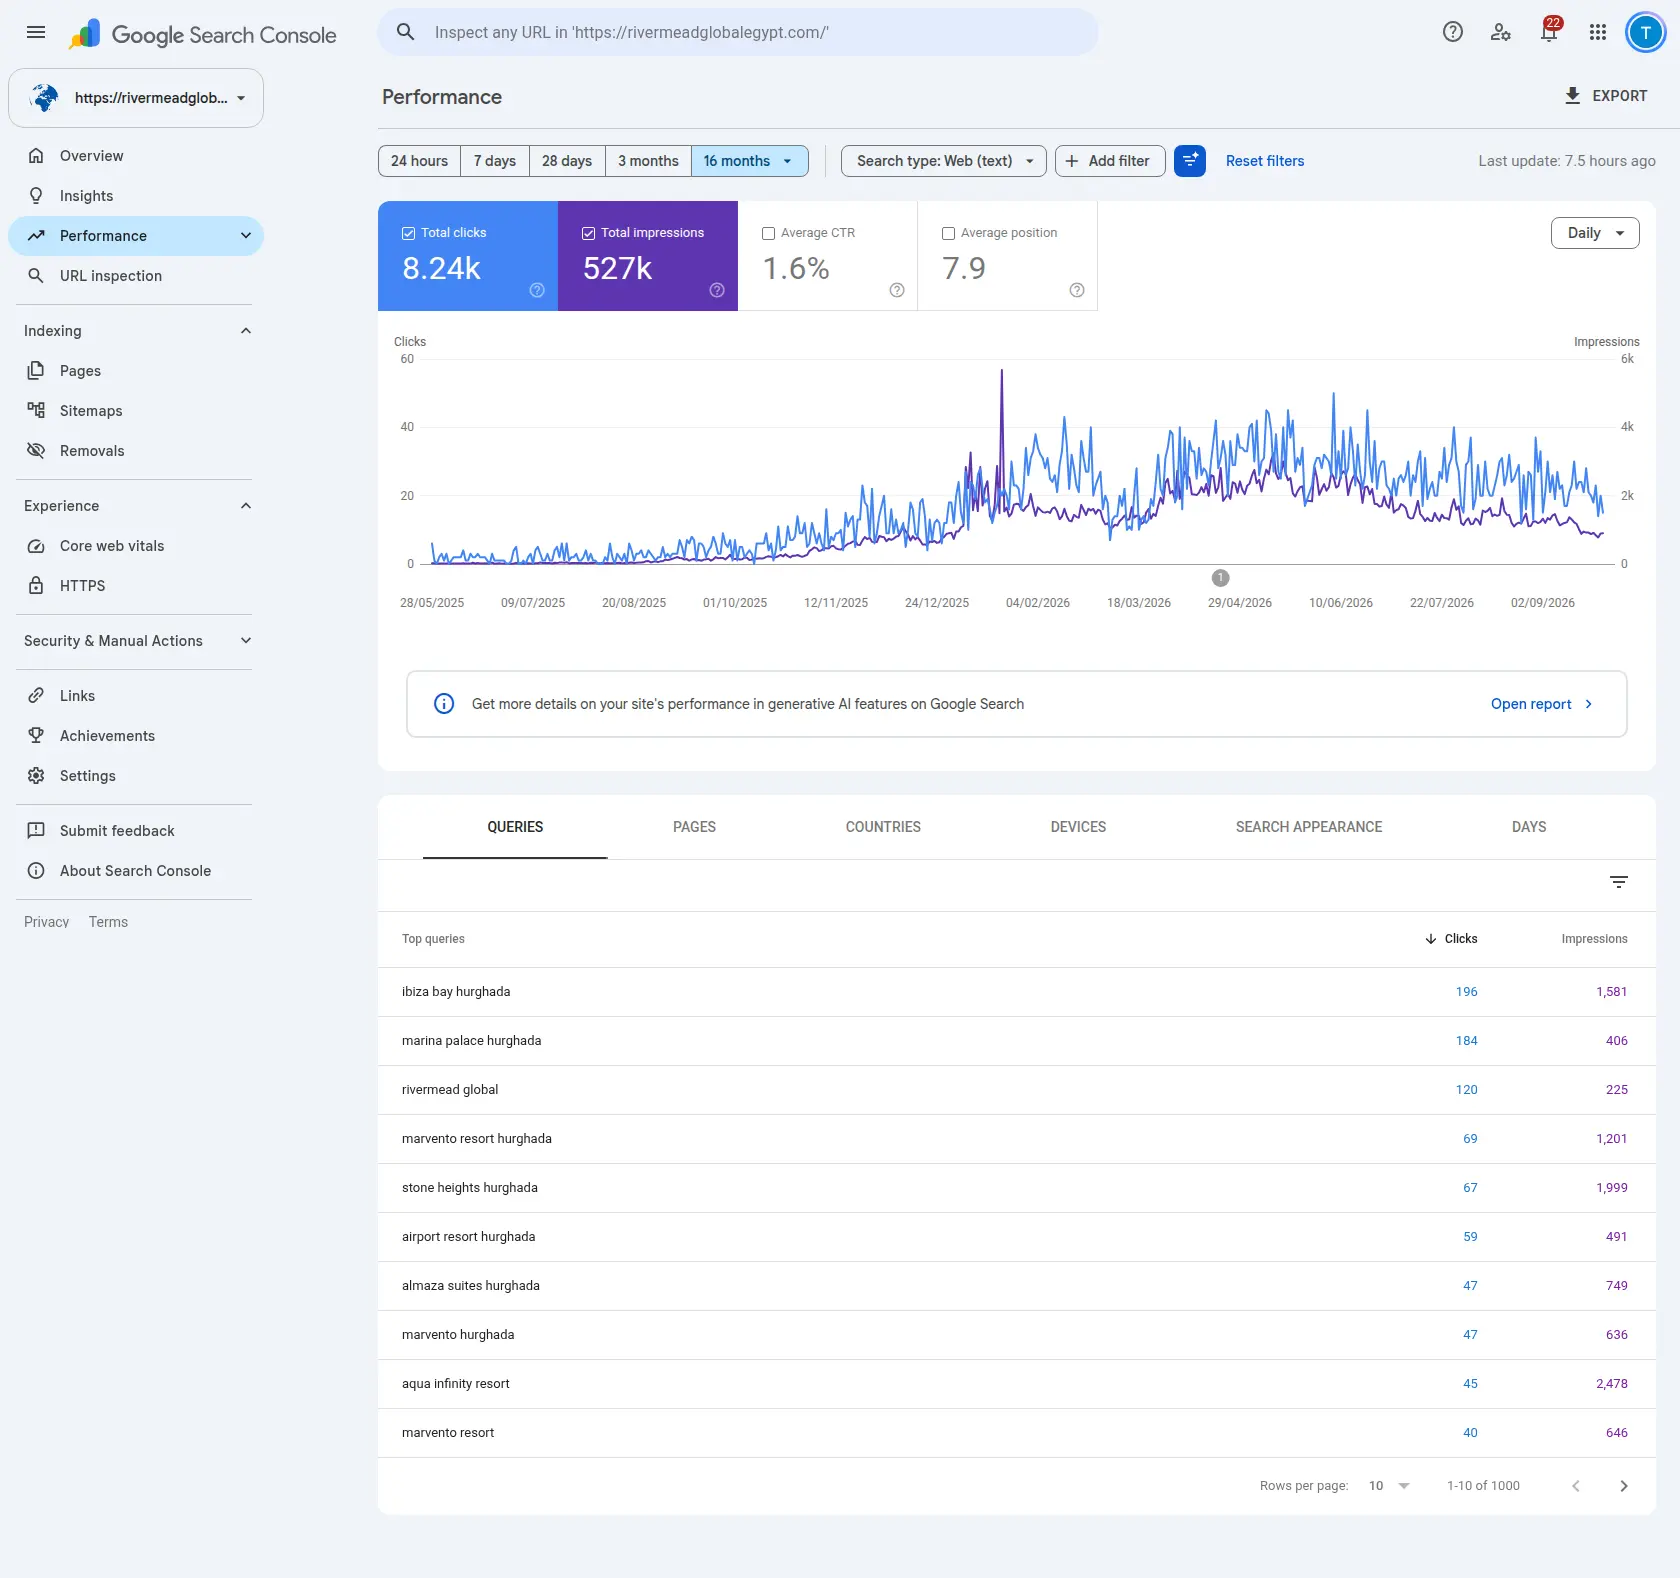Switch to the Devices tab

[x=1078, y=827]
